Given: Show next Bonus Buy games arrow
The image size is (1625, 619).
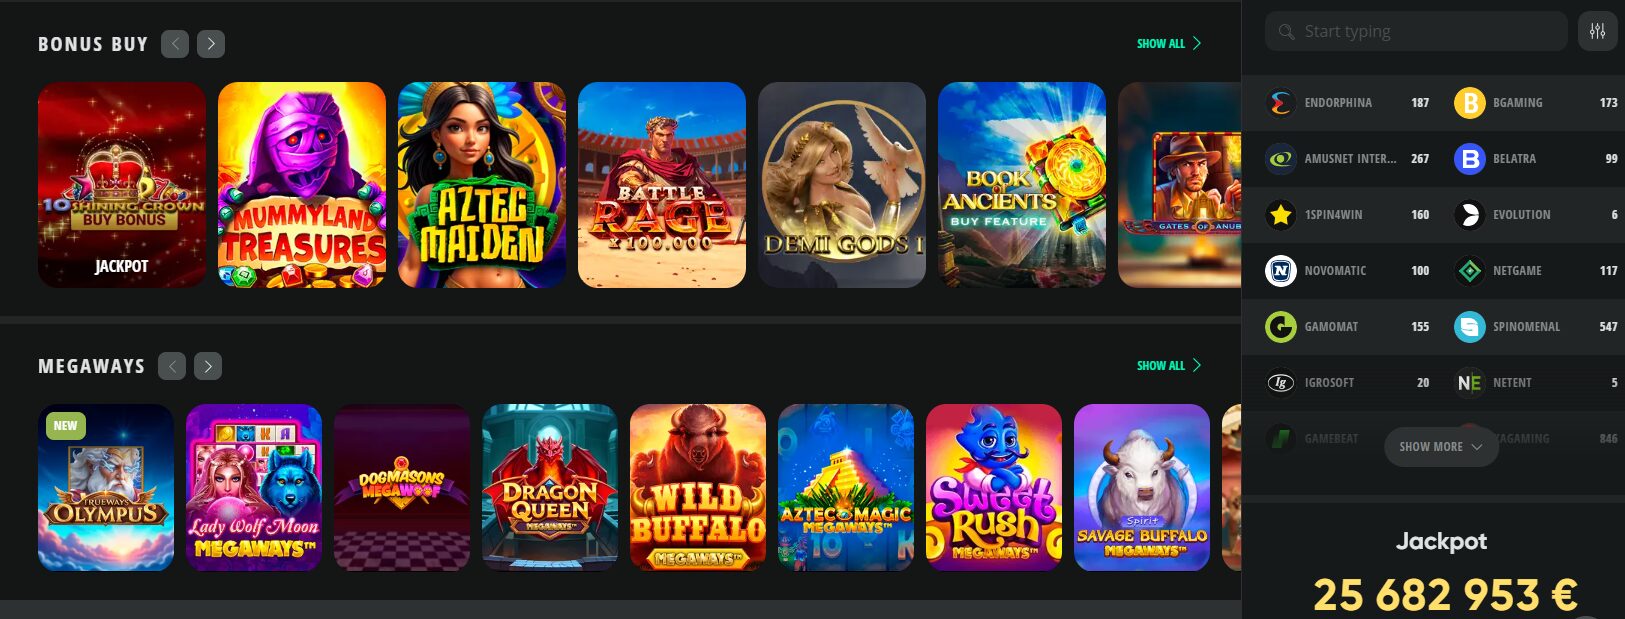Looking at the screenshot, I should pos(211,44).
